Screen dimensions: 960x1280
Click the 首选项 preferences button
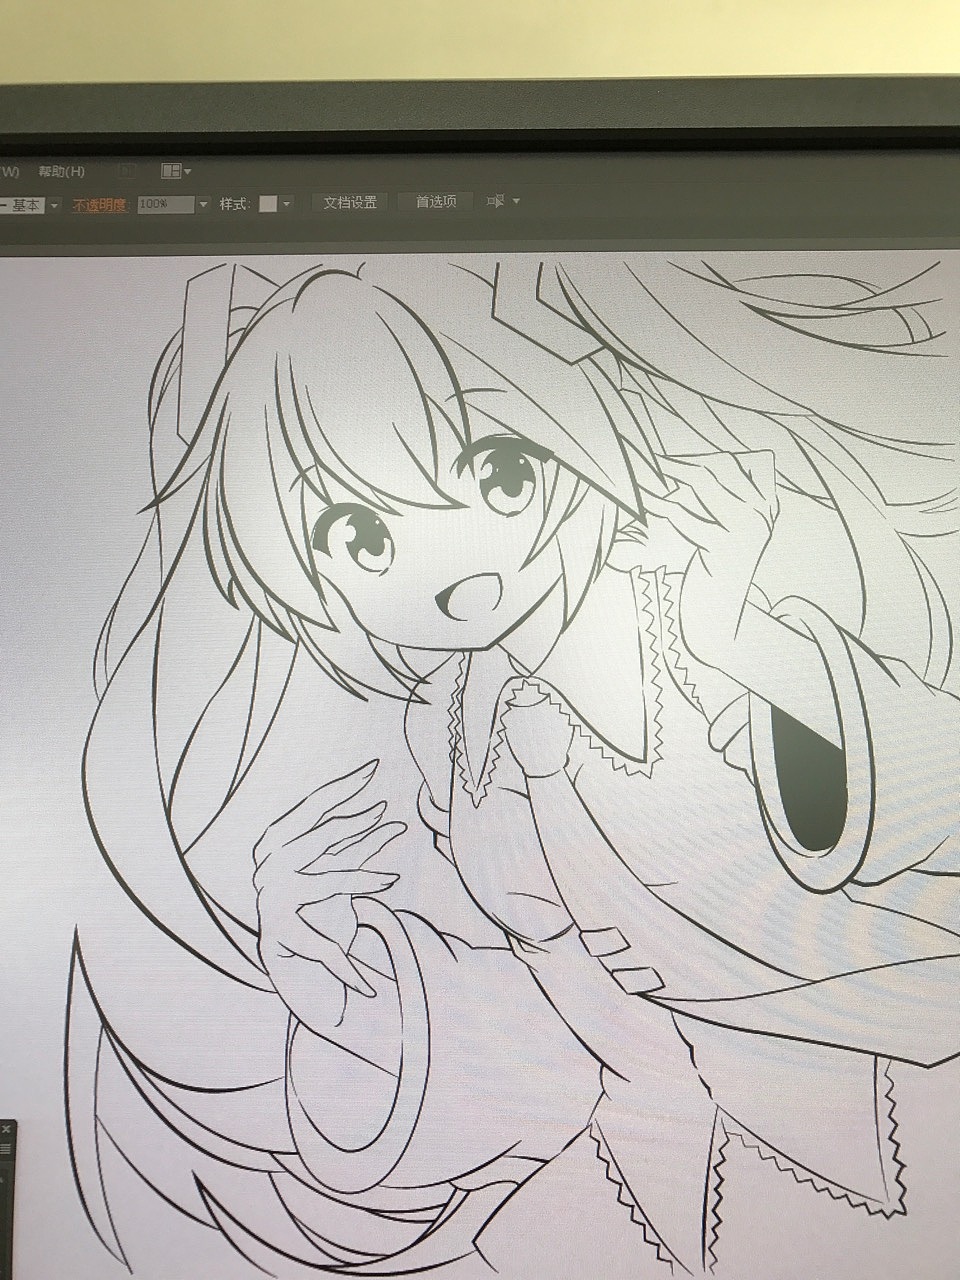point(436,201)
